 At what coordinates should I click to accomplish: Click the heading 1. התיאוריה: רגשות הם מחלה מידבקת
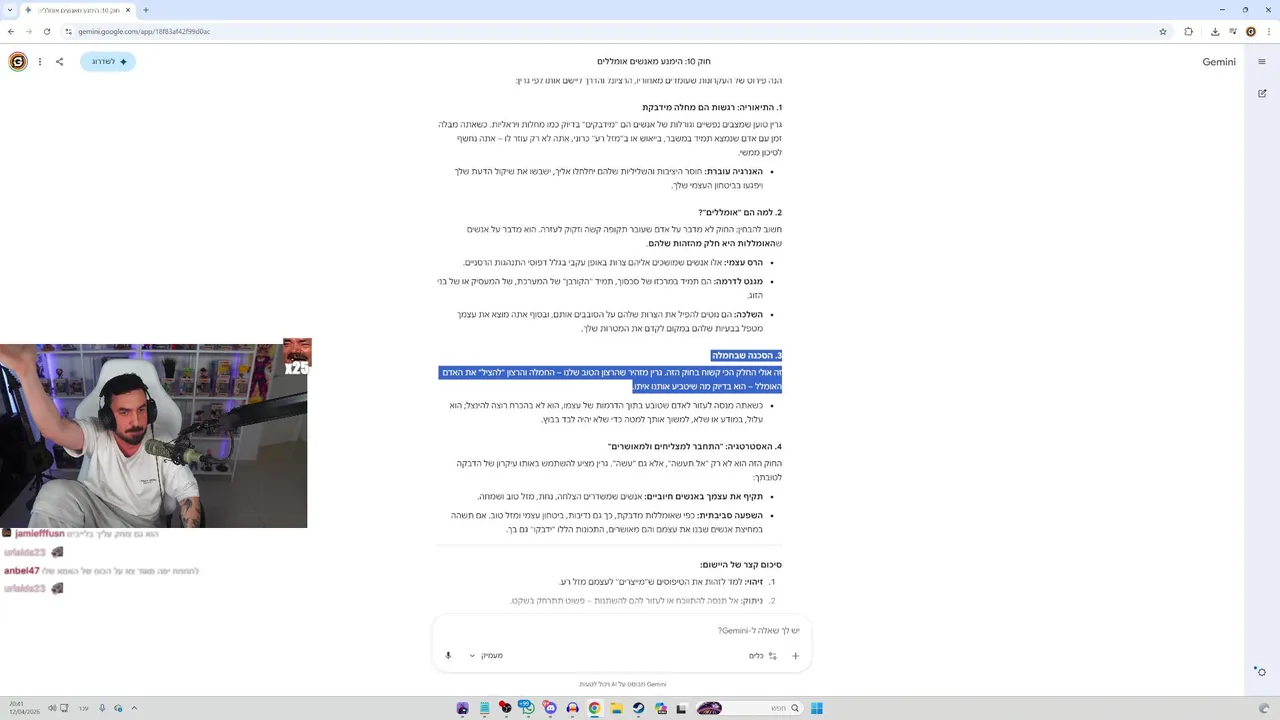(x=712, y=107)
